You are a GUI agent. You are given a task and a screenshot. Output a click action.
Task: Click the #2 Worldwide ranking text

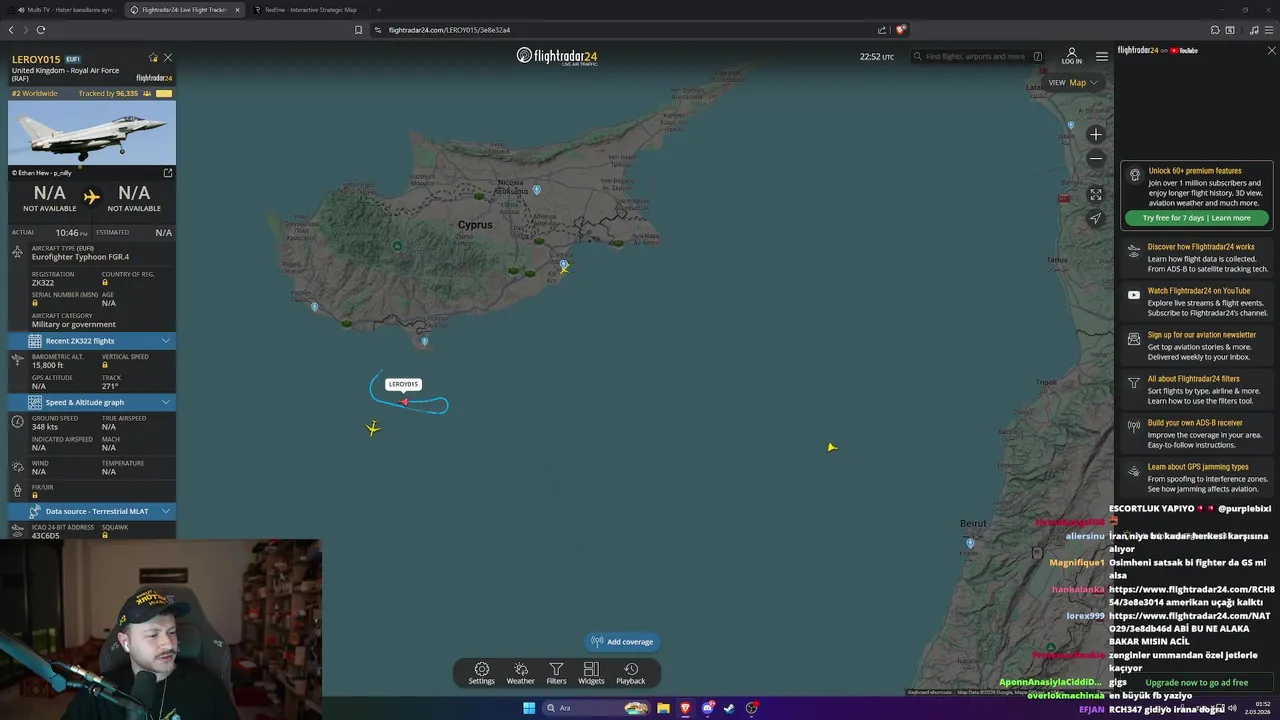(x=35, y=93)
